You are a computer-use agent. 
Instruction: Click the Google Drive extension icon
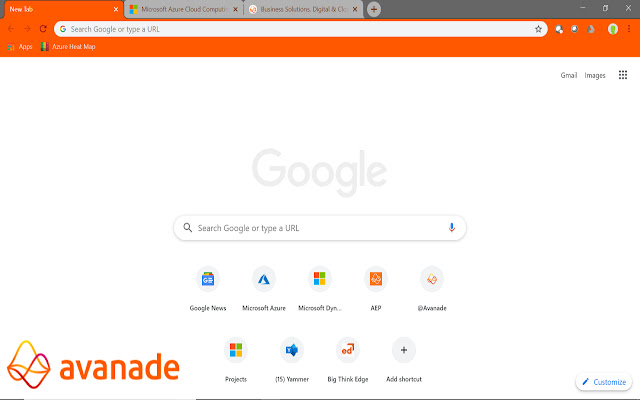point(591,29)
